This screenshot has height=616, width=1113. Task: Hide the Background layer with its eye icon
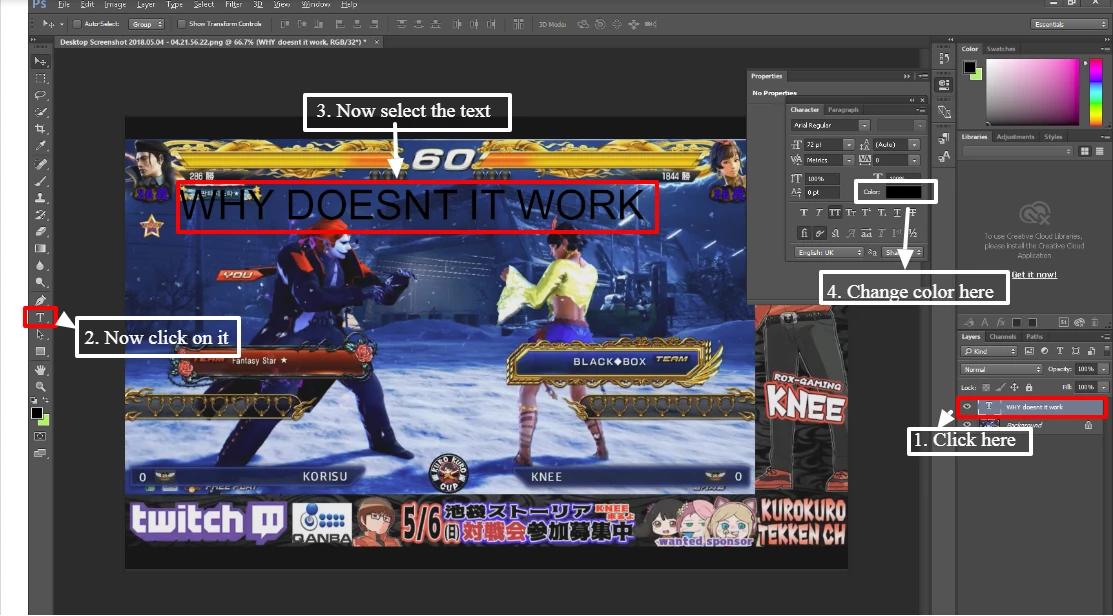[967, 425]
